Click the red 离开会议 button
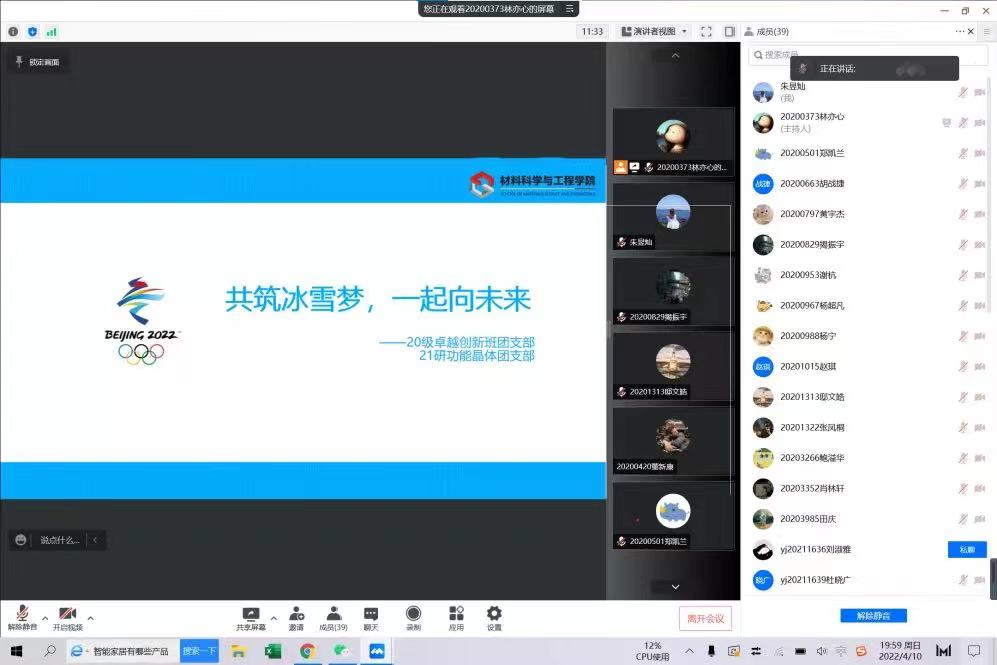The height and width of the screenshot is (665, 997). (705, 618)
